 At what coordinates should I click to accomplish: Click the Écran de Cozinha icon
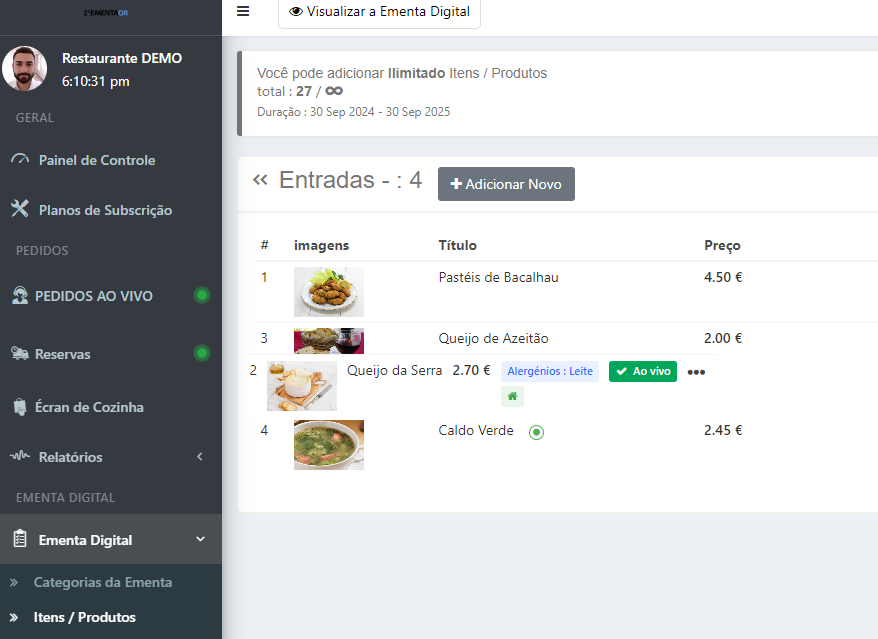[x=20, y=407]
